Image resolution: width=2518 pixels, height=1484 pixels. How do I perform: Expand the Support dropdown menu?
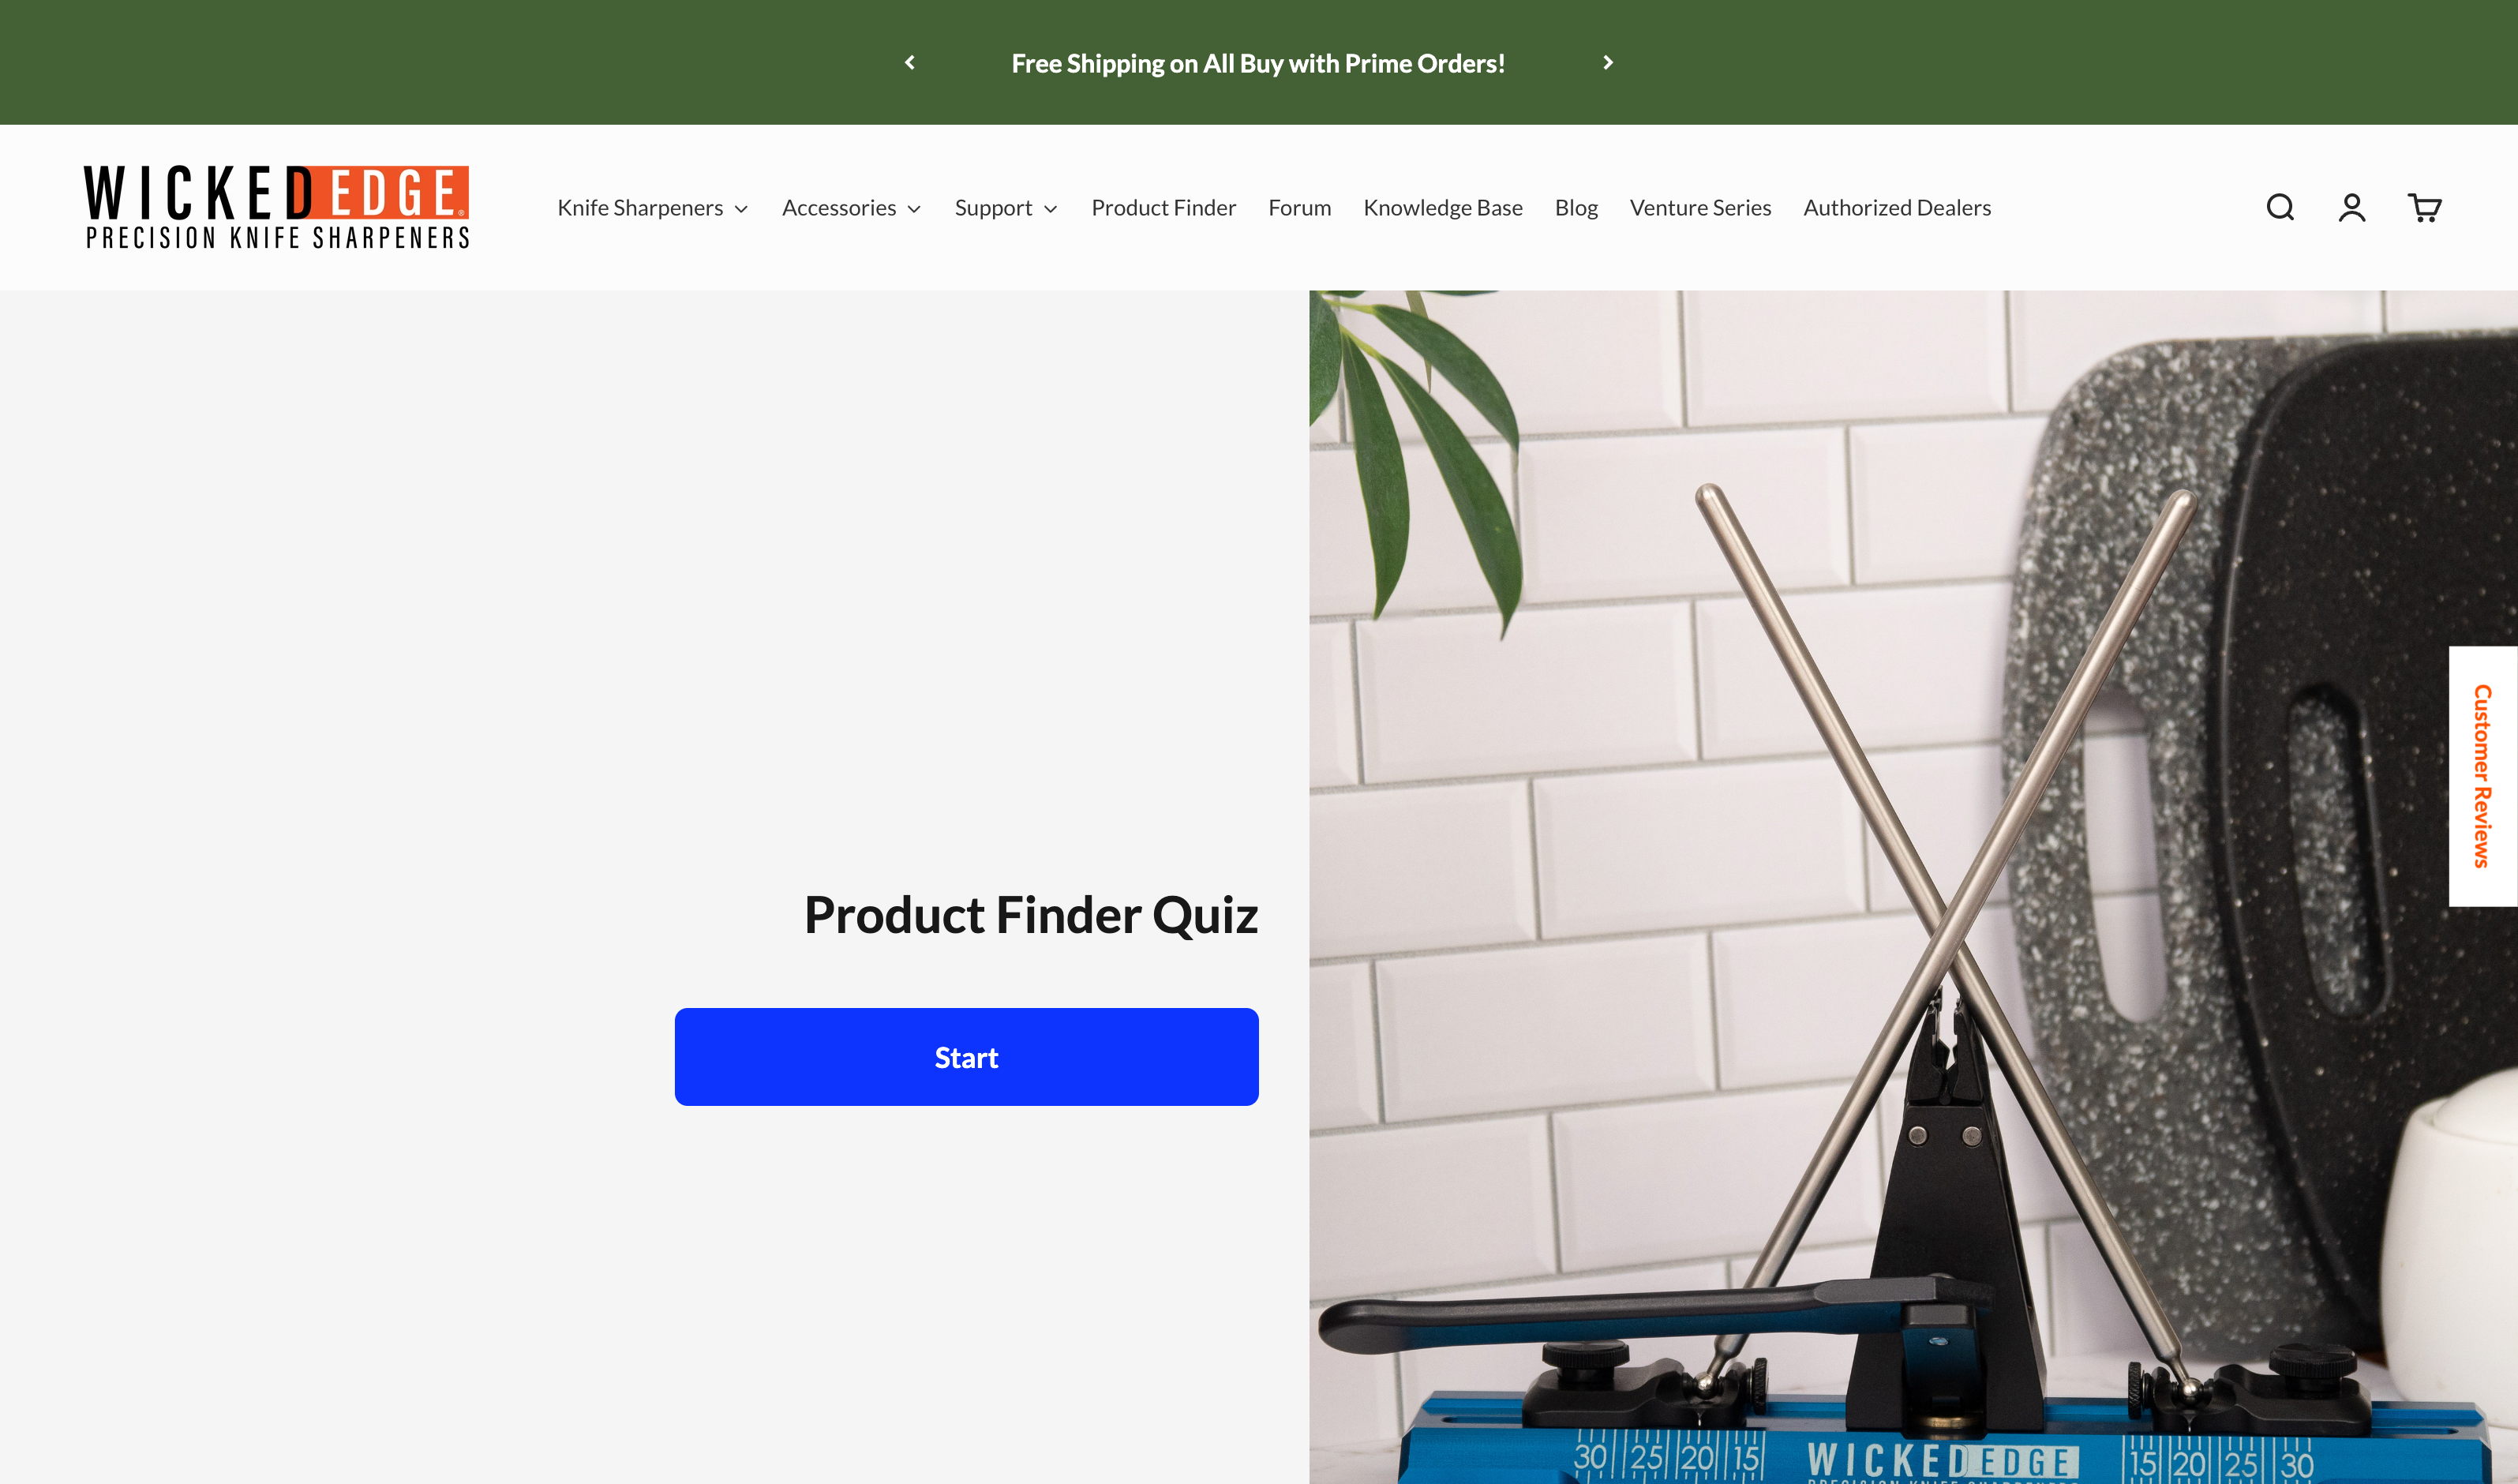pyautogui.click(x=1006, y=208)
